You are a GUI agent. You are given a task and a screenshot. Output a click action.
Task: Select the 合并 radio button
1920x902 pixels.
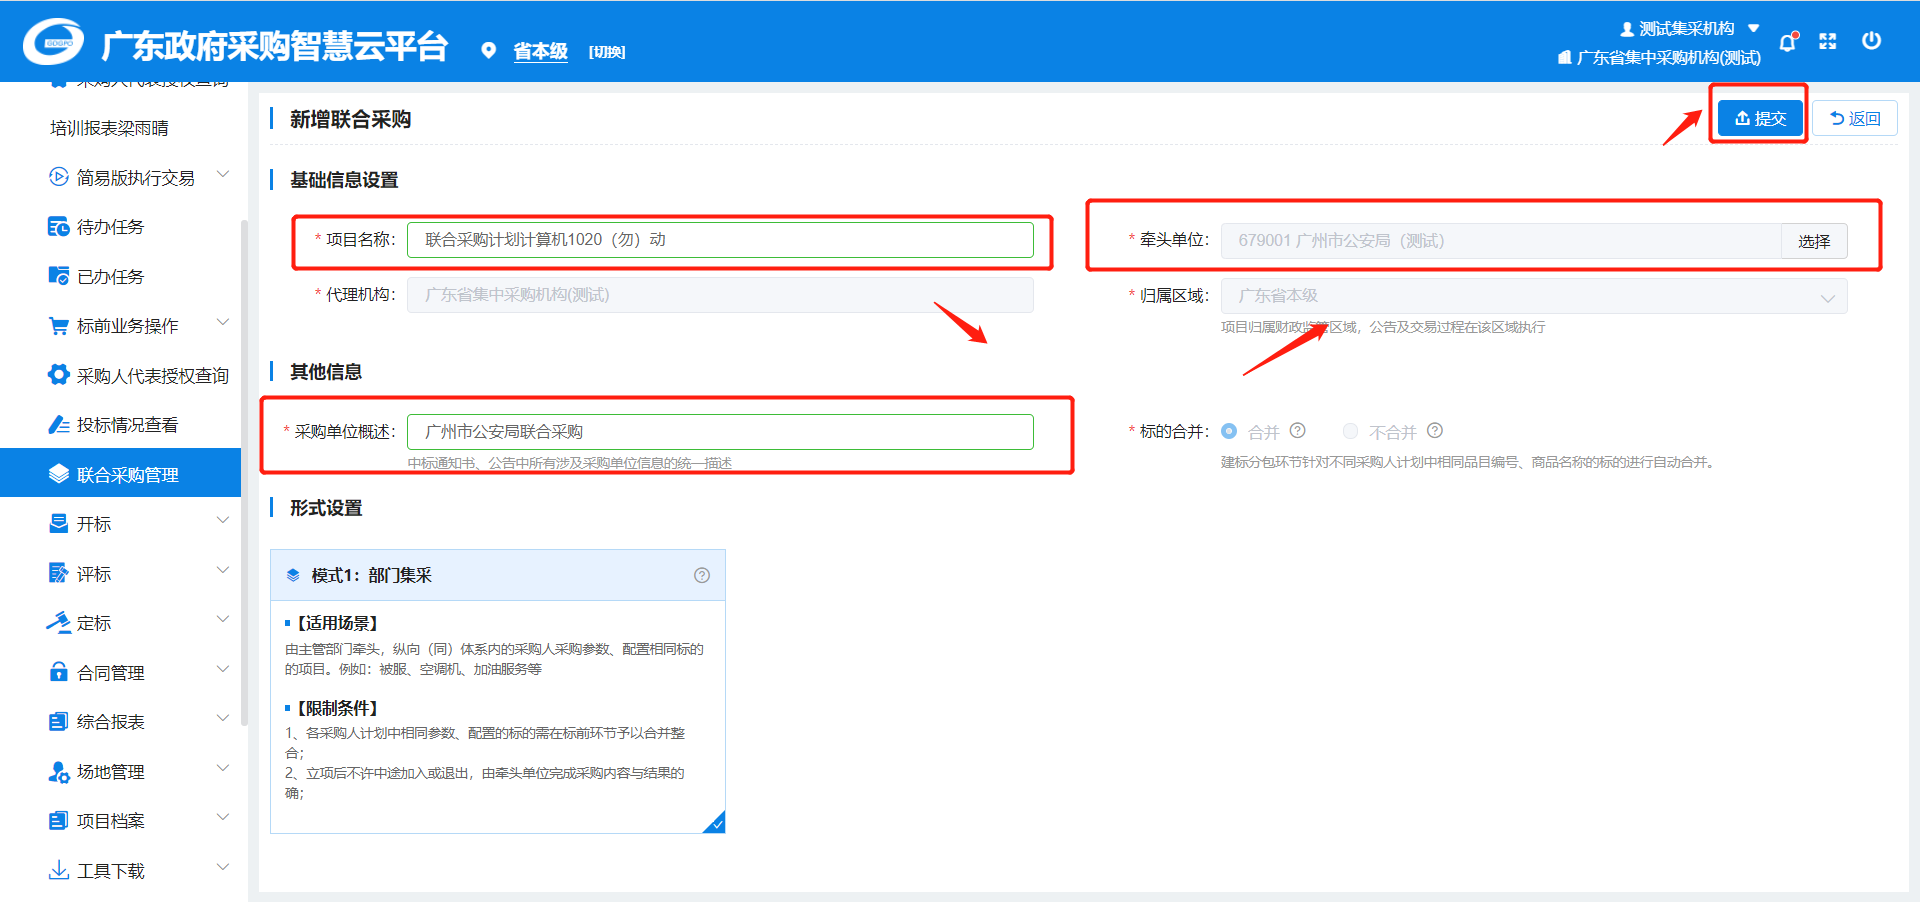tap(1229, 431)
